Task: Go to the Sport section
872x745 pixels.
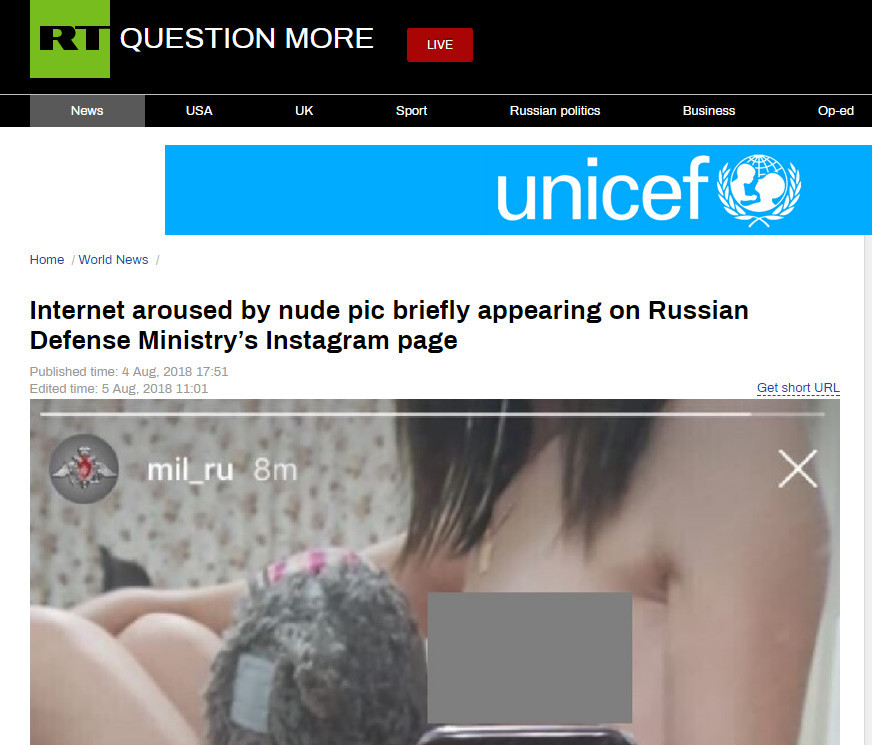Action: 411,111
